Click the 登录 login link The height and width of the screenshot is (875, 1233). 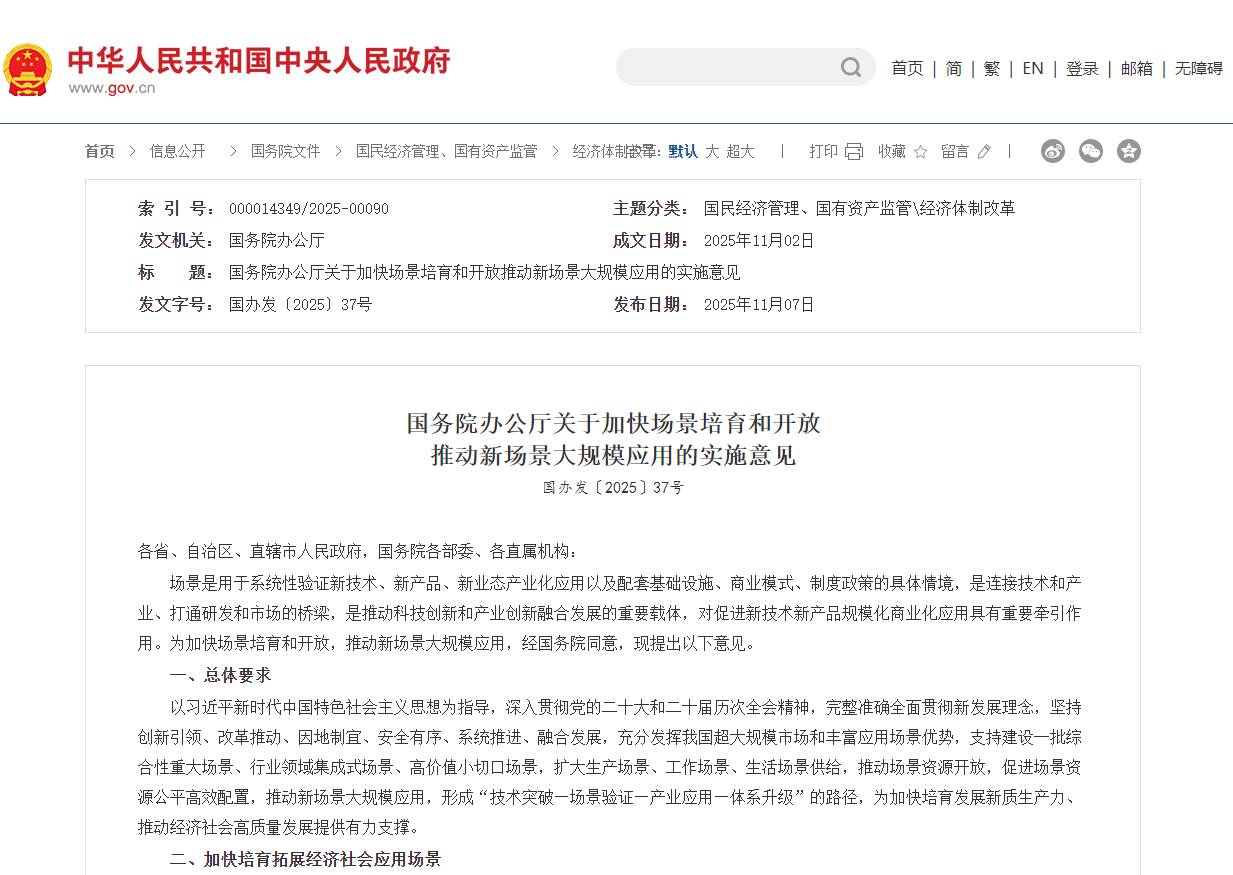tap(1082, 68)
